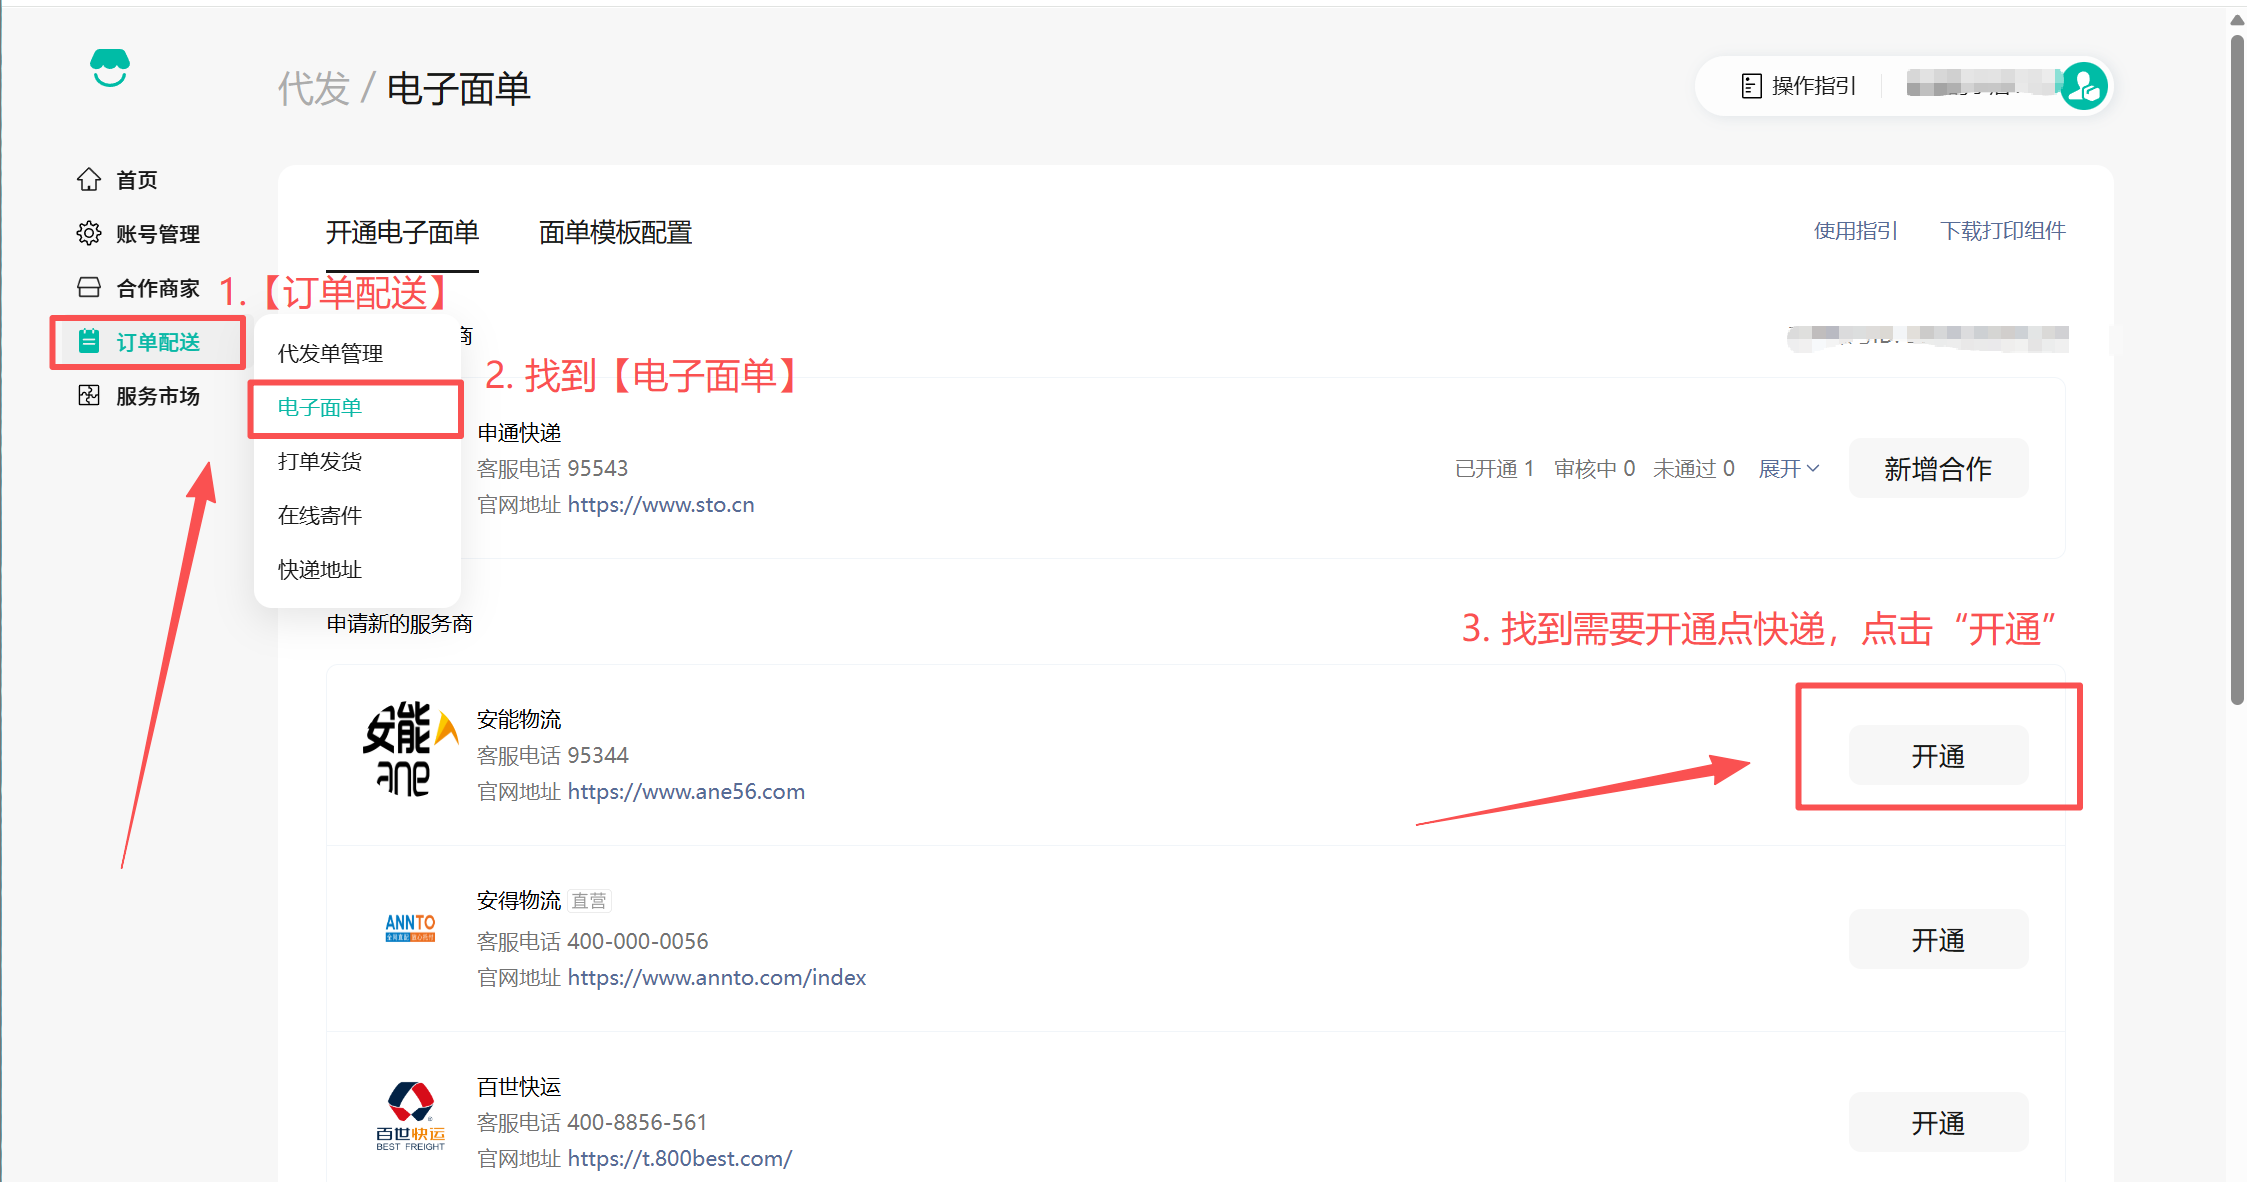This screenshot has width=2247, height=1182.
Task: Click the 下载打印组件 link
Action: tap(2002, 231)
